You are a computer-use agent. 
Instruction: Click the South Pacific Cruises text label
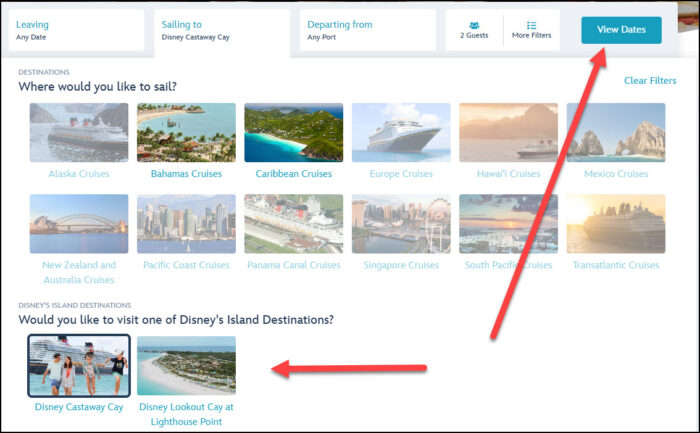click(x=508, y=265)
